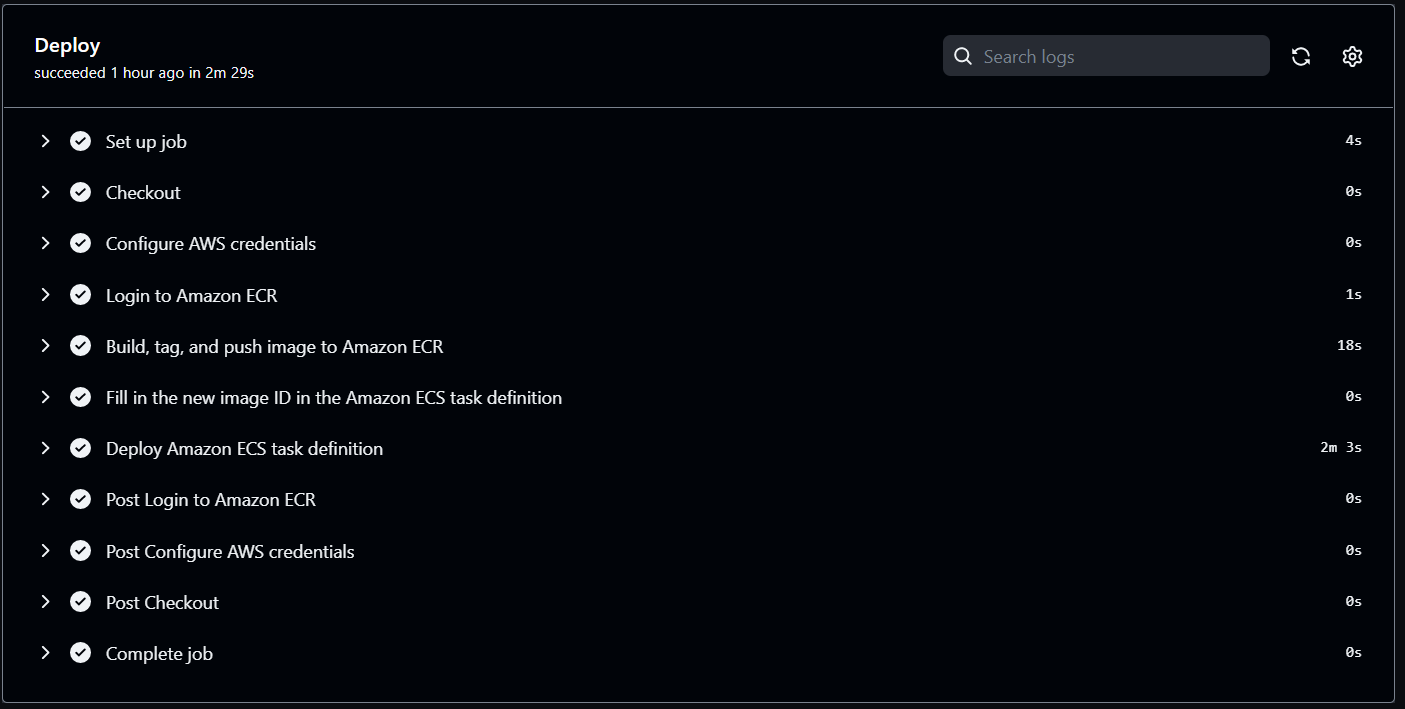Screen dimensions: 1405x709
Task: Click success checkmark icon for Checkout step
Action: pos(81,192)
